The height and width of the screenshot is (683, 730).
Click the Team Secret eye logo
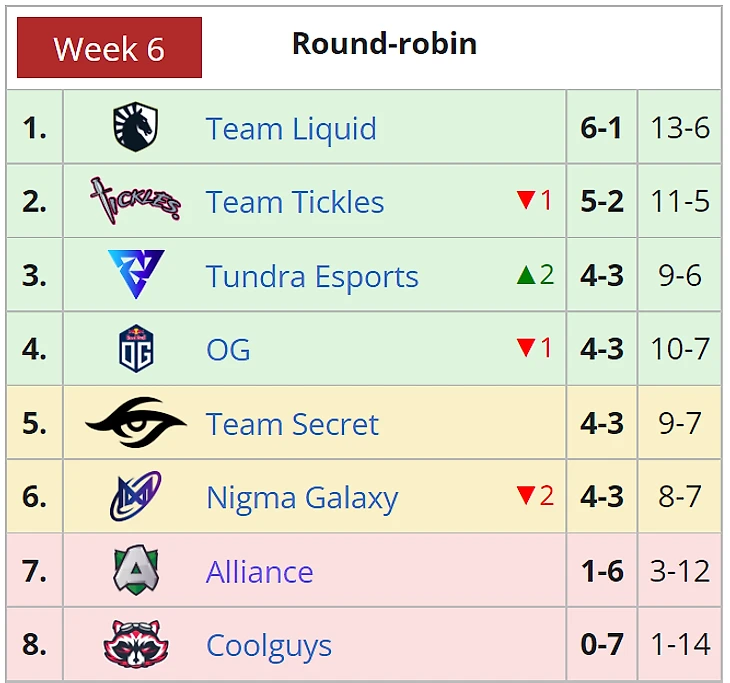136,423
